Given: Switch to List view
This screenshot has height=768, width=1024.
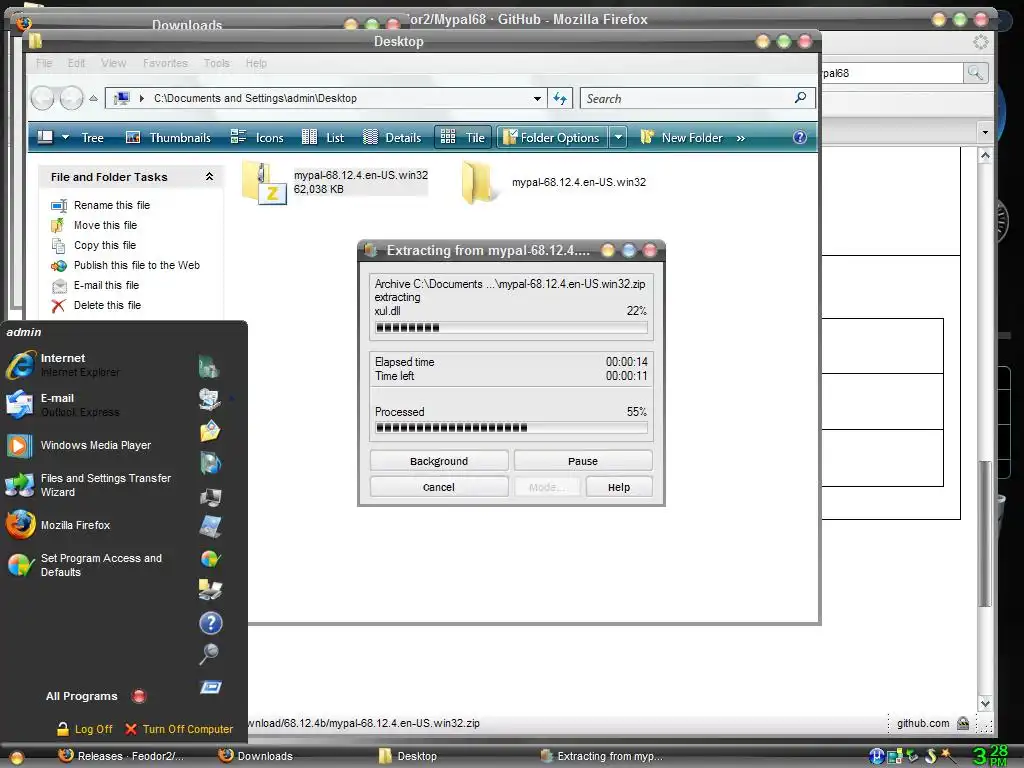Looking at the screenshot, I should [x=323, y=138].
